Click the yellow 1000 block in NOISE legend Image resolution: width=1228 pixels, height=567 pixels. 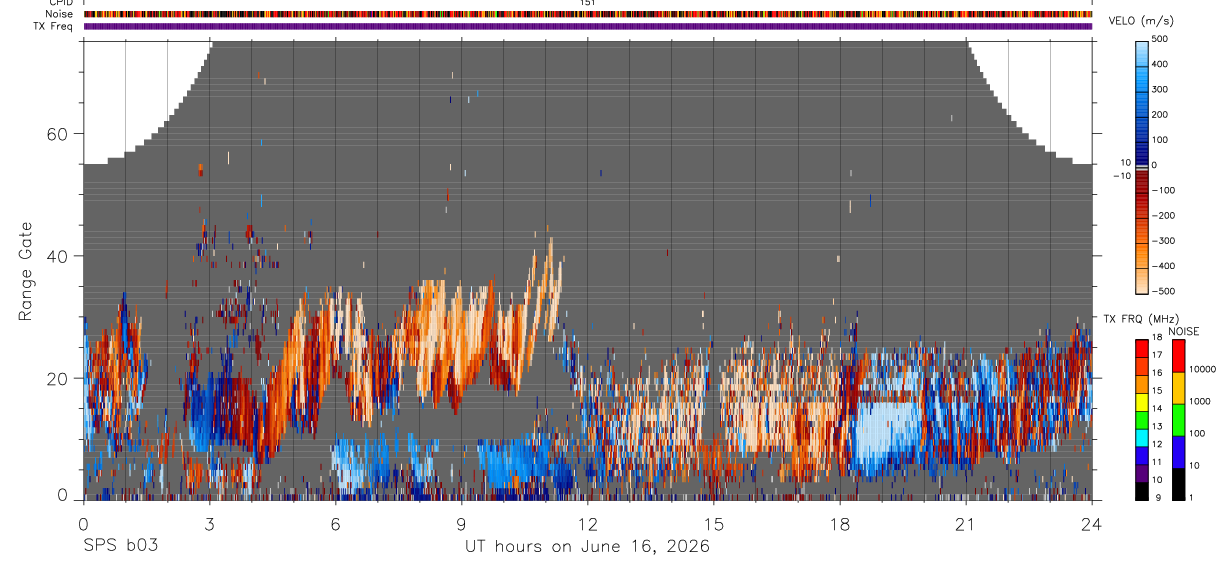click(x=1178, y=388)
